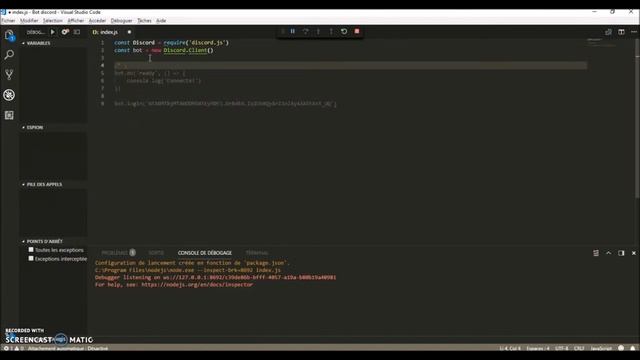640x360 pixels.
Task: Open the Aide menu
Action: [x=161, y=20]
